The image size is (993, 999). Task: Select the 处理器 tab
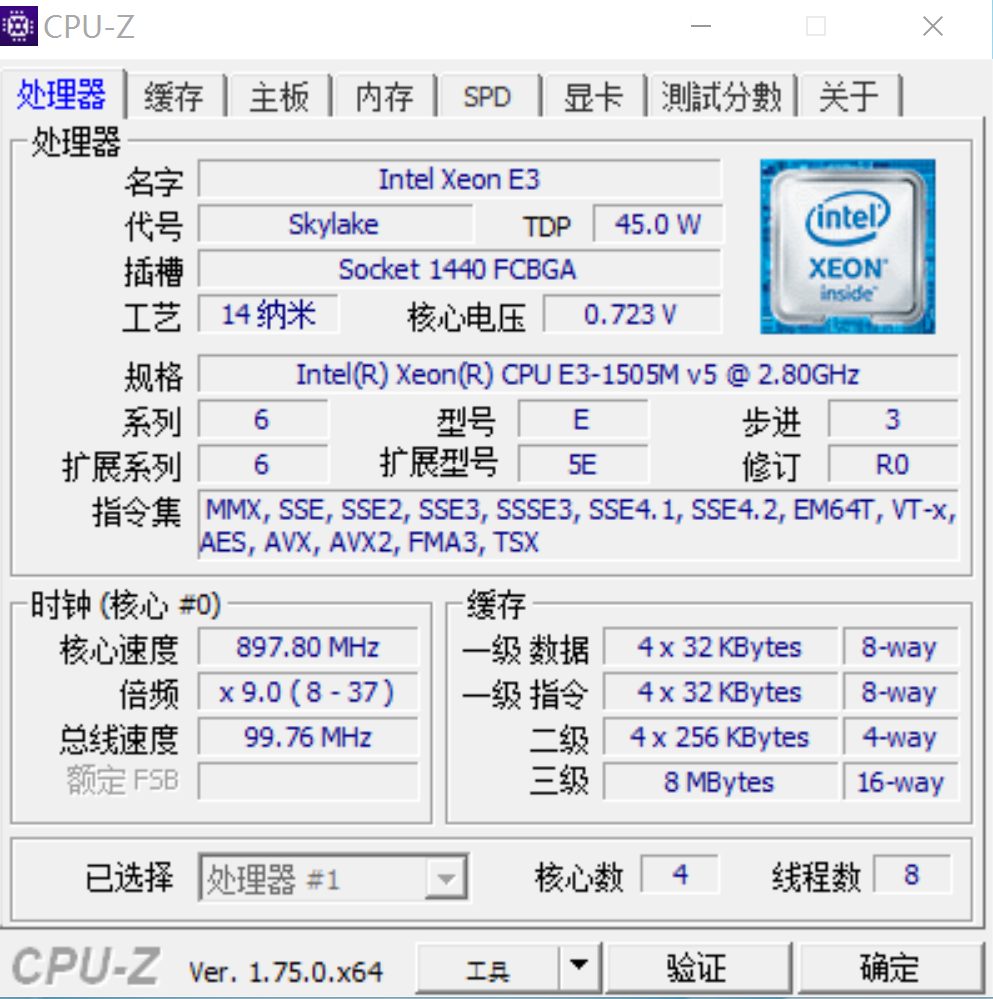click(62, 94)
